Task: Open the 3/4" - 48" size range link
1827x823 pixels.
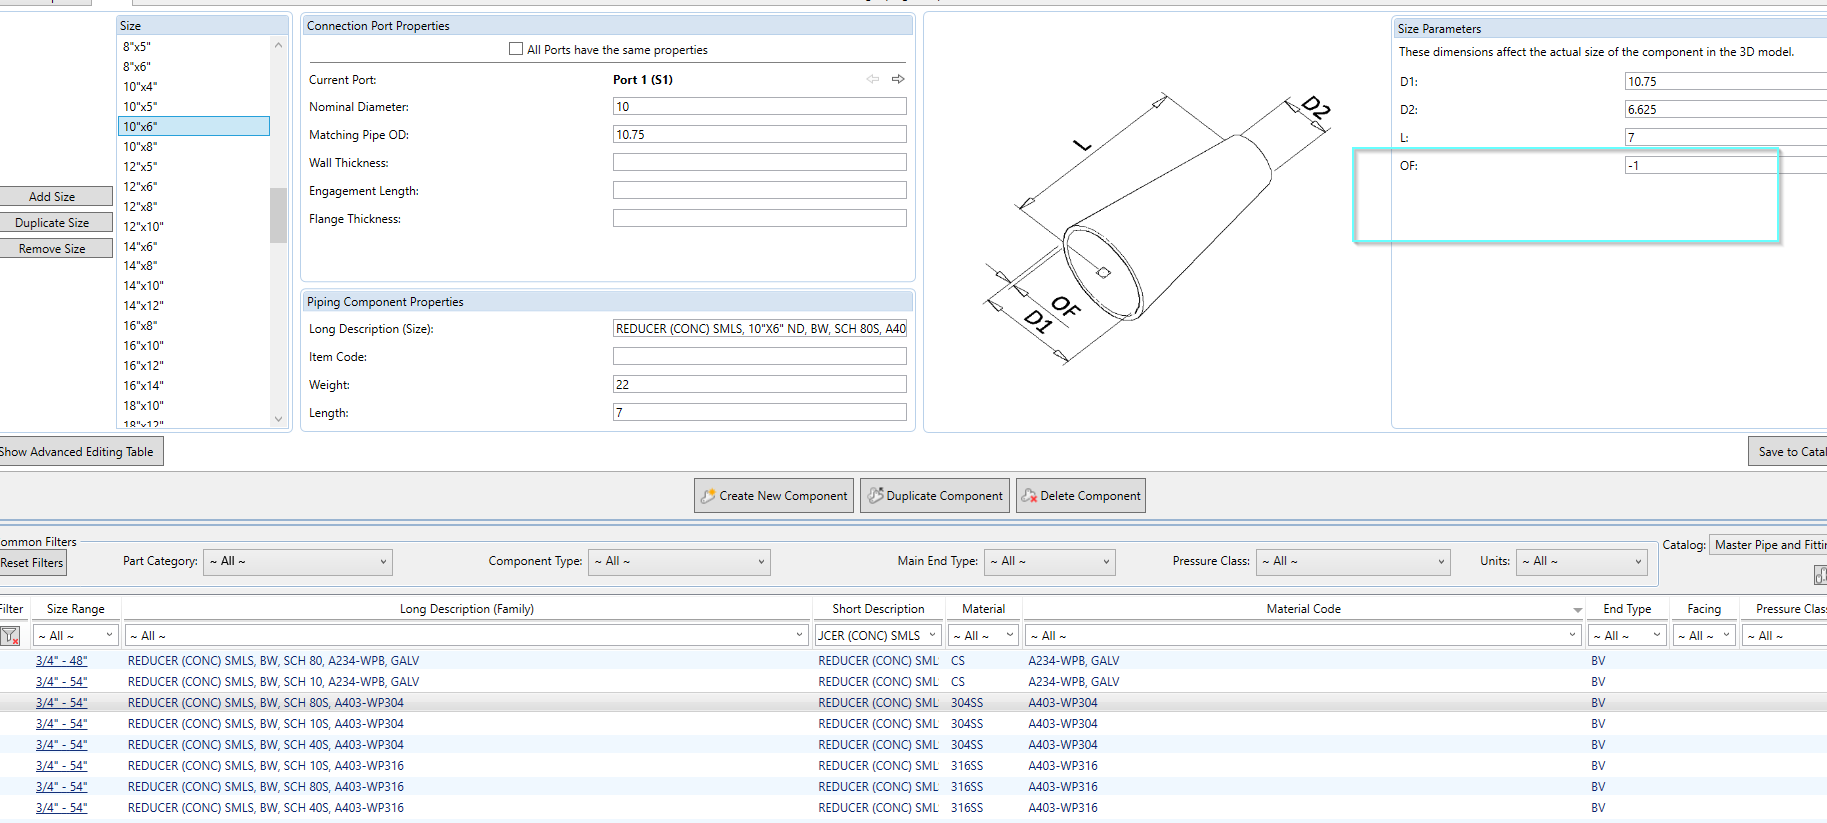Action: (61, 661)
